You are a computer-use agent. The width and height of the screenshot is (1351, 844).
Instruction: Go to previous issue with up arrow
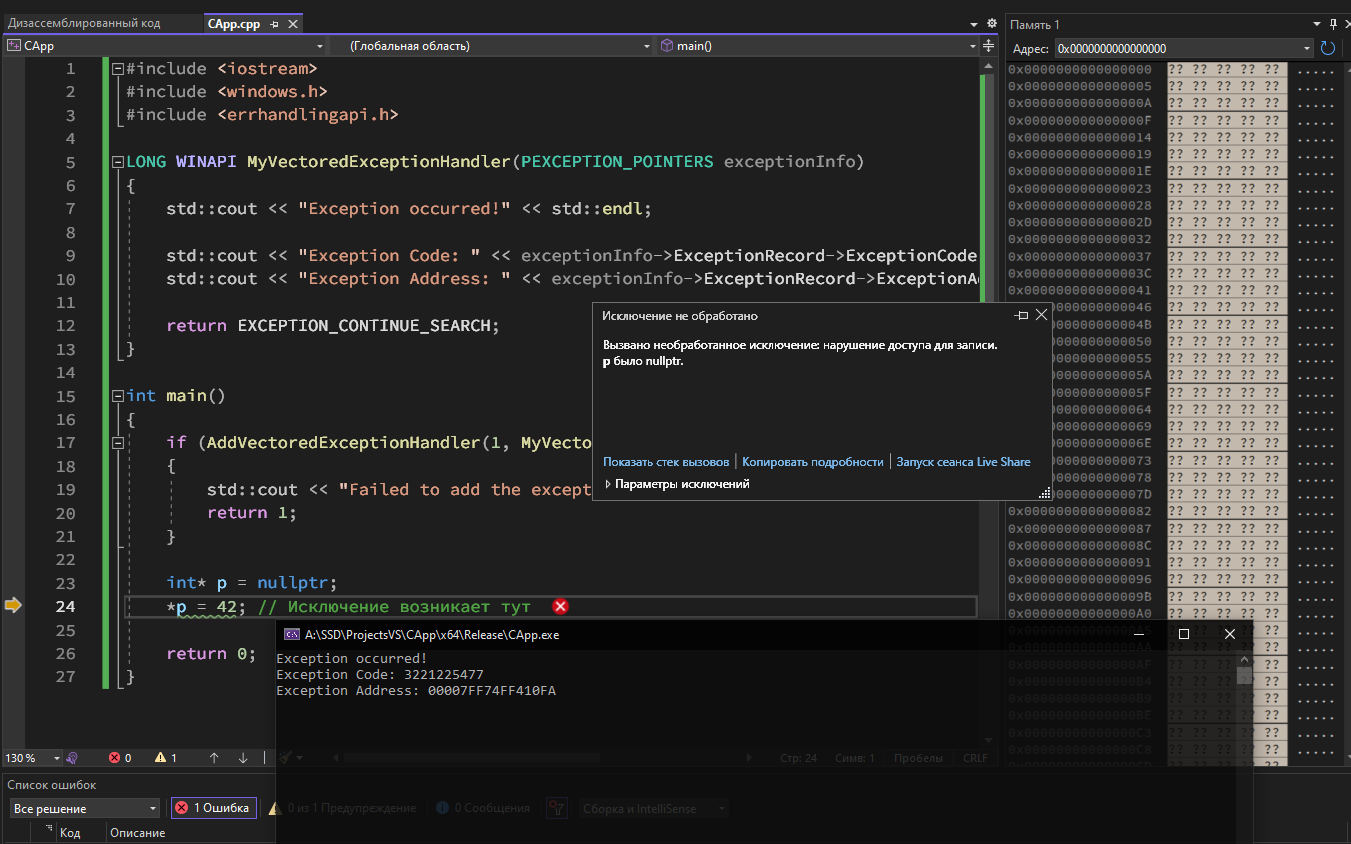point(214,758)
